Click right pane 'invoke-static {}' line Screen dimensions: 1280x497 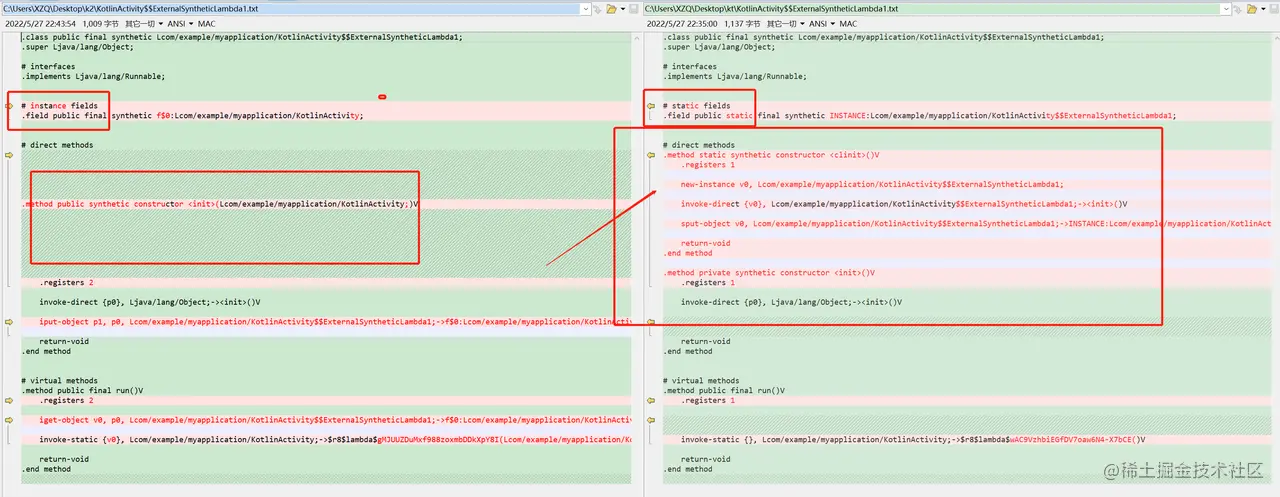913,439
